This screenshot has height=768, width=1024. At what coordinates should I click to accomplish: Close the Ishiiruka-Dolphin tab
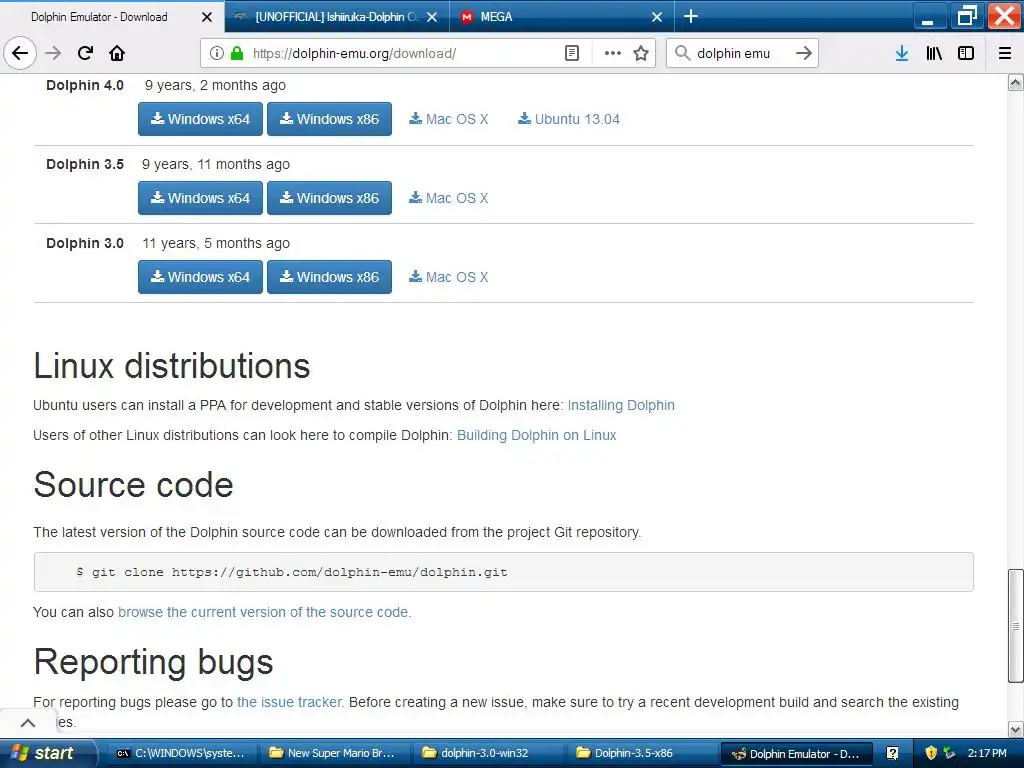432,17
